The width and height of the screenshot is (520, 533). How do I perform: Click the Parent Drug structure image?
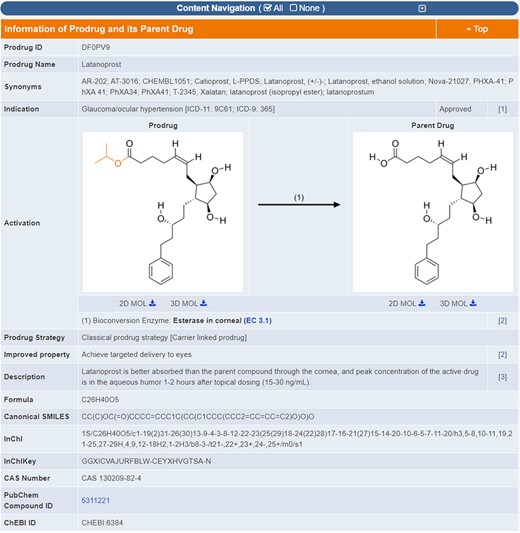coord(433,212)
